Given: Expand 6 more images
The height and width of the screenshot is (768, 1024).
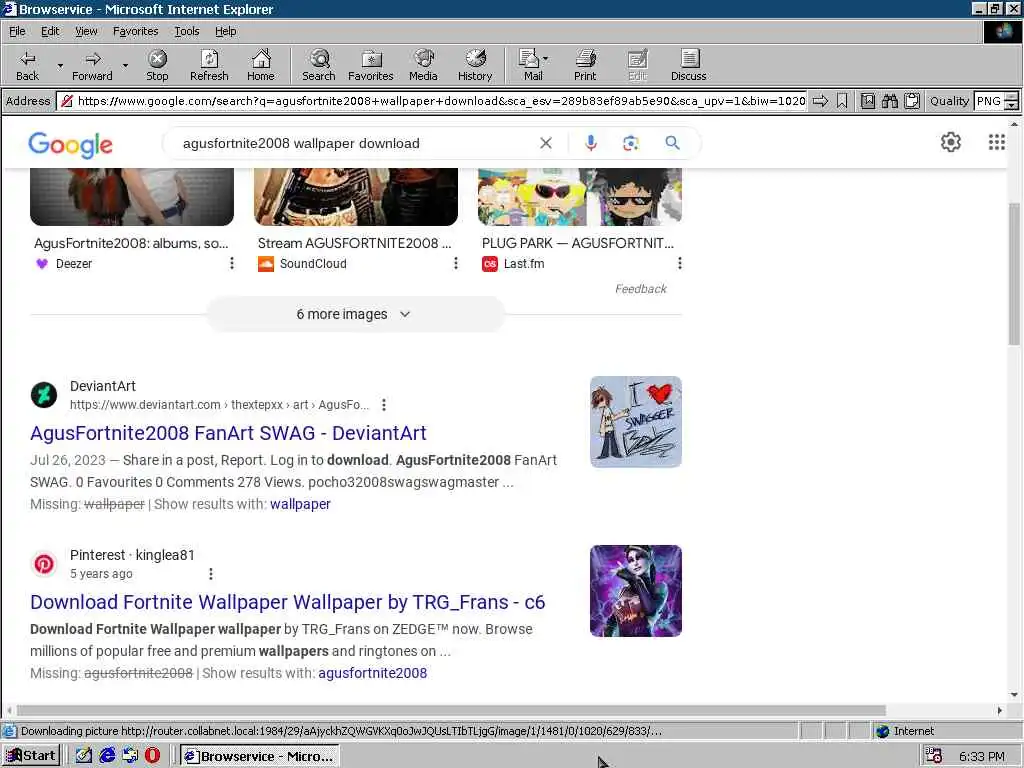Looking at the screenshot, I should (355, 314).
